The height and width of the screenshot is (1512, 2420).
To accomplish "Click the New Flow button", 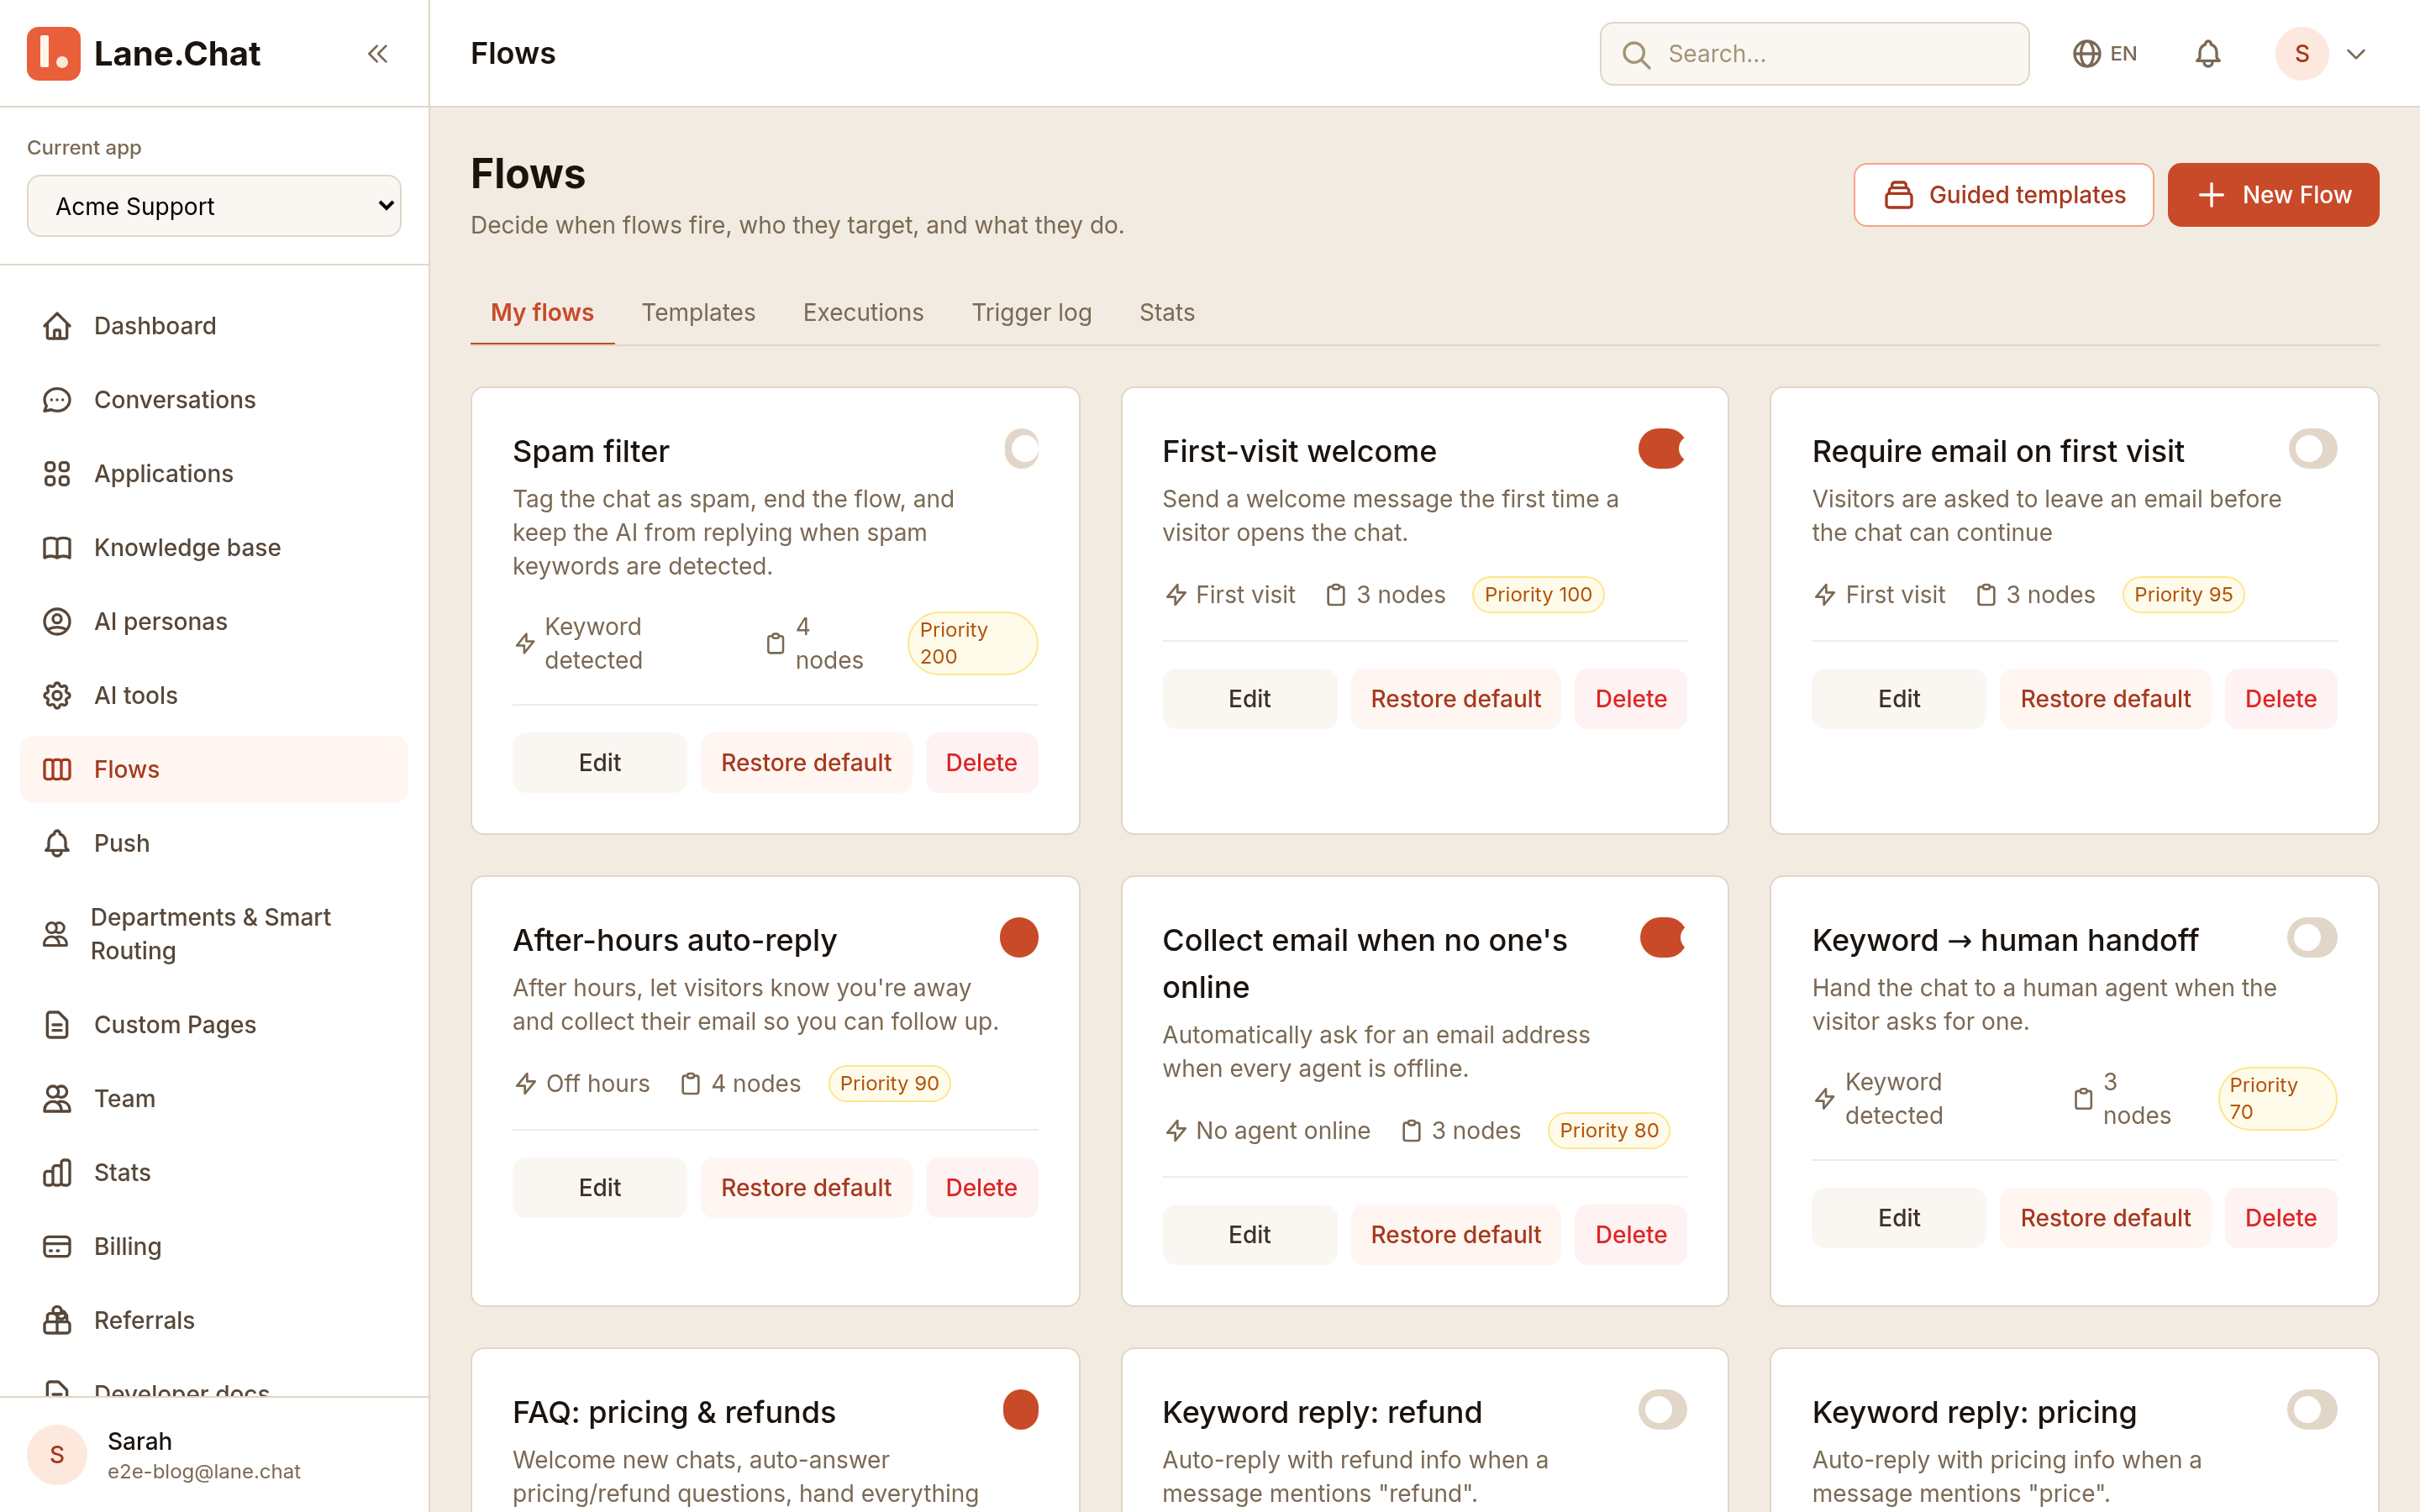I will (x=2273, y=195).
